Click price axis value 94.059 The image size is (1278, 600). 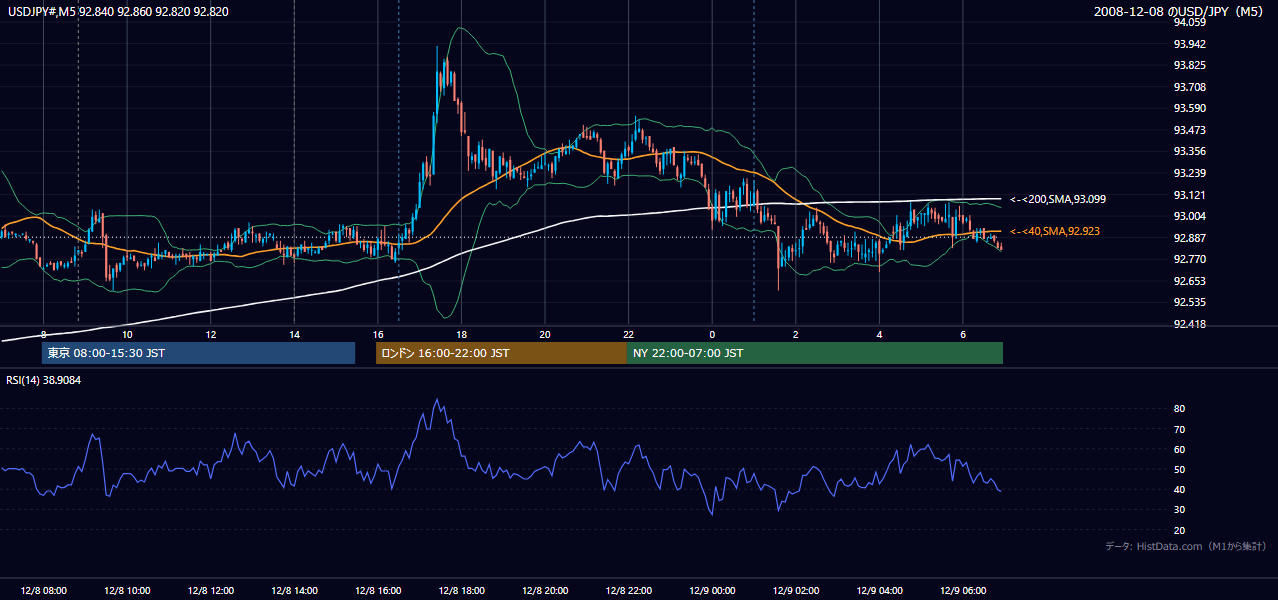pos(1190,22)
